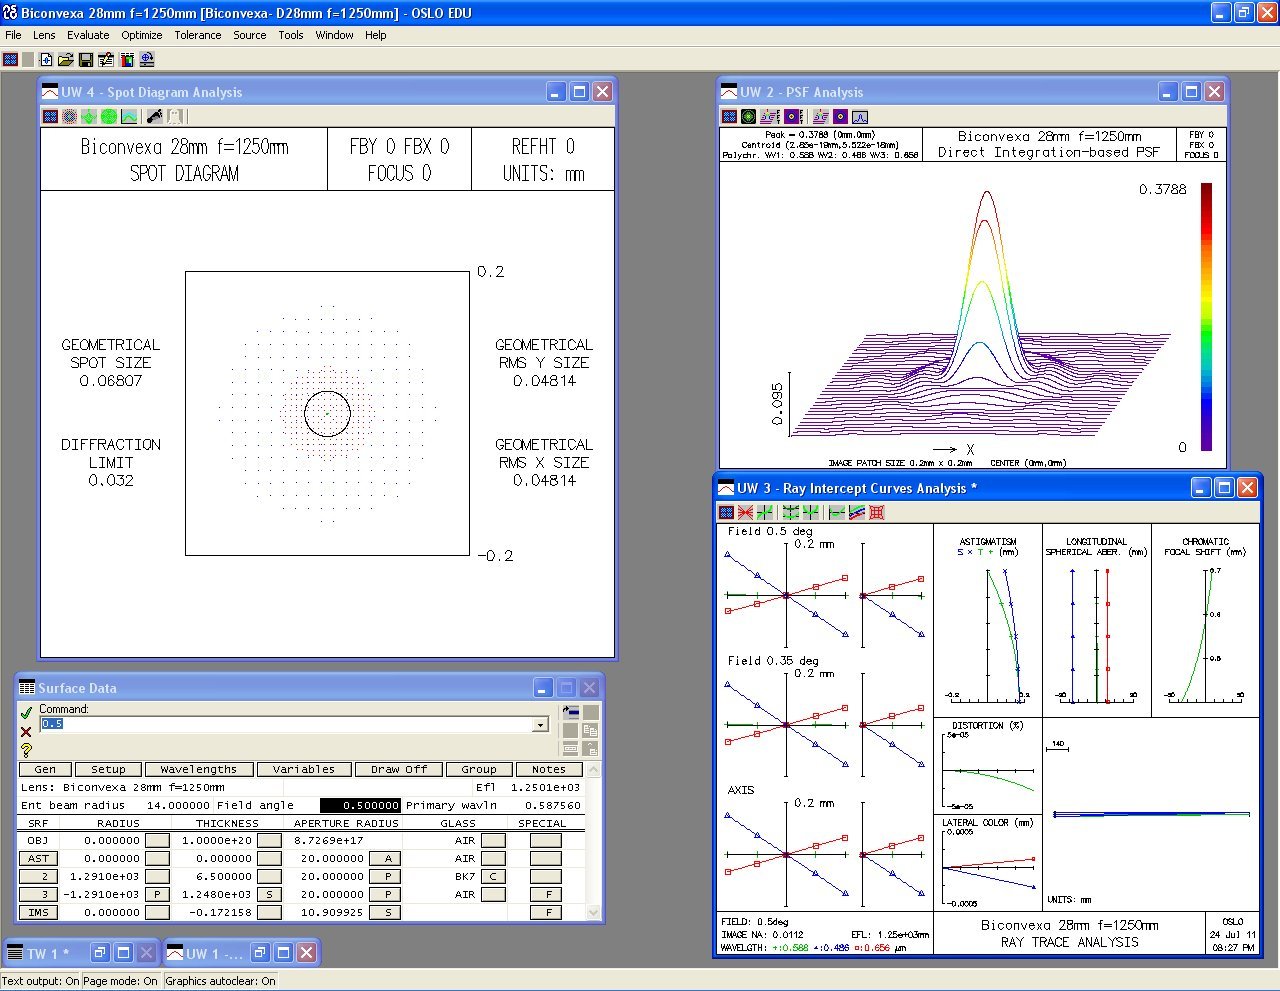1280x991 pixels.
Task: Open the Source menu
Action: coord(250,35)
